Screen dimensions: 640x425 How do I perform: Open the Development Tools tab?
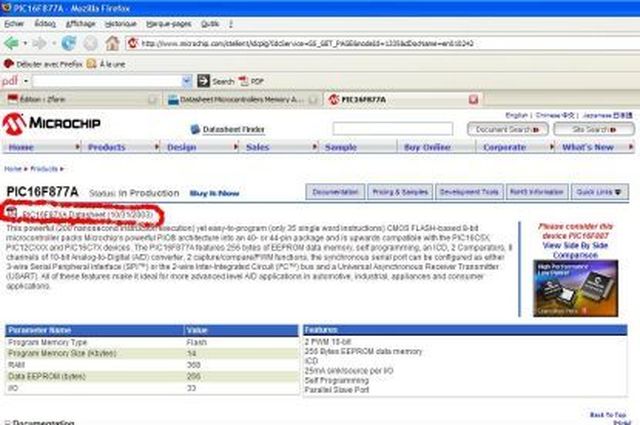[x=469, y=192]
